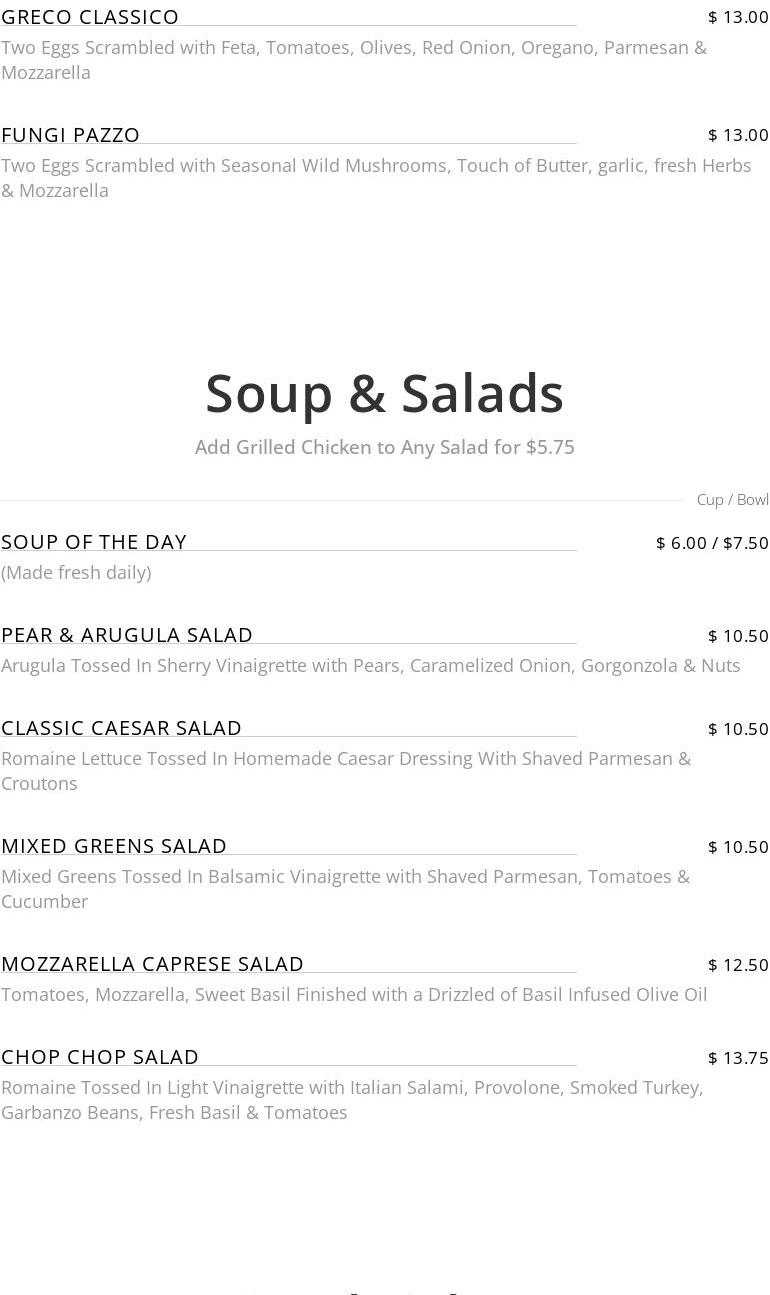Click the "Made fresh daily" text
770x1295 pixels.
[x=76, y=572]
